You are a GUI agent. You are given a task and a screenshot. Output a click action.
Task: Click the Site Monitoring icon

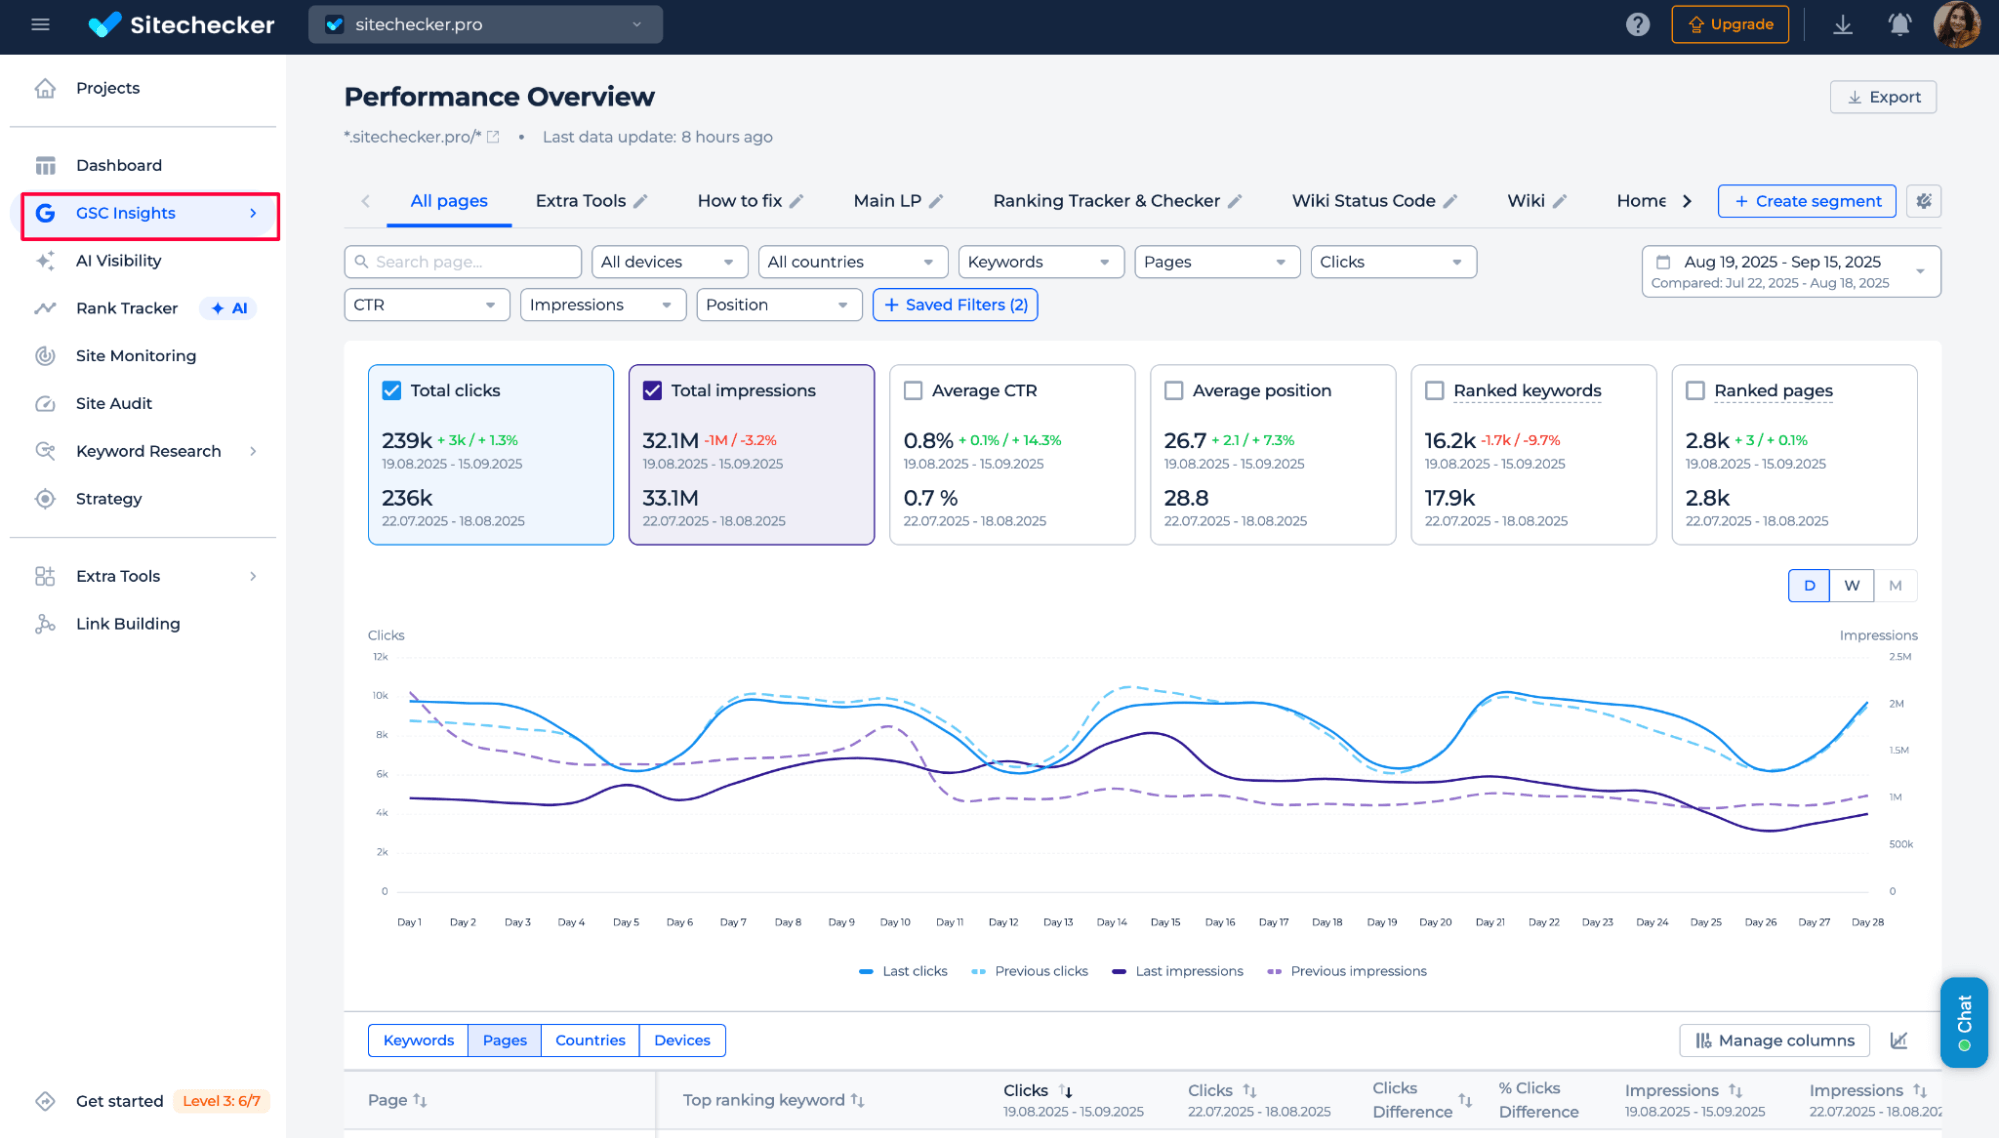coord(45,356)
